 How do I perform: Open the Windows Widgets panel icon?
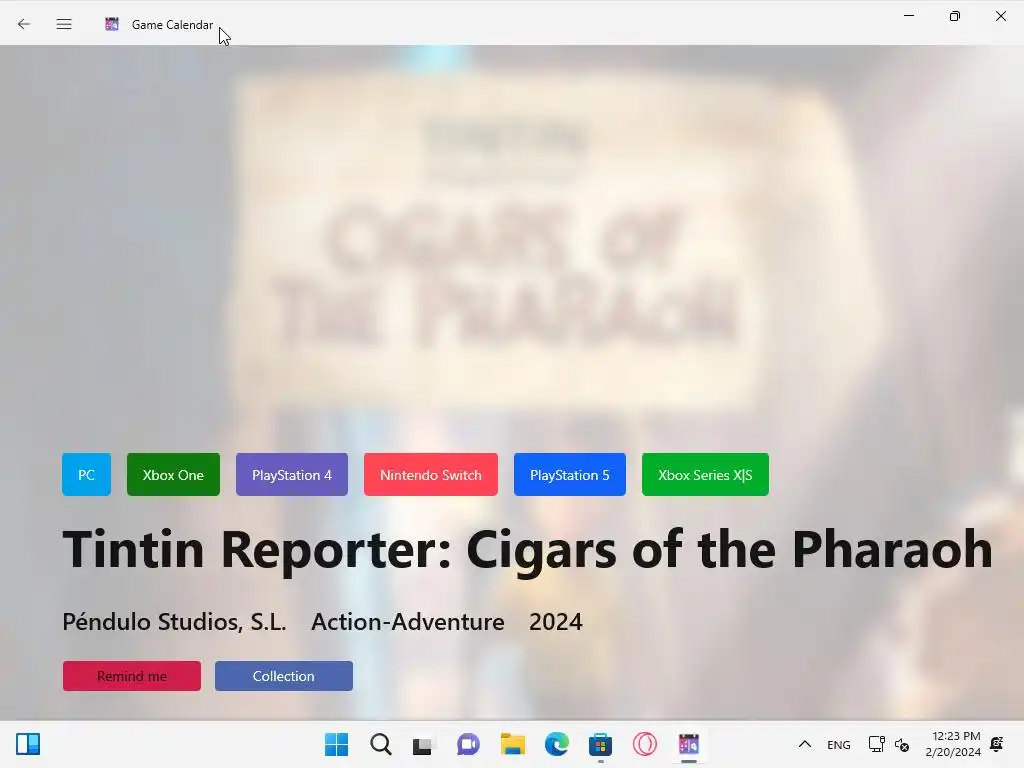[28, 744]
